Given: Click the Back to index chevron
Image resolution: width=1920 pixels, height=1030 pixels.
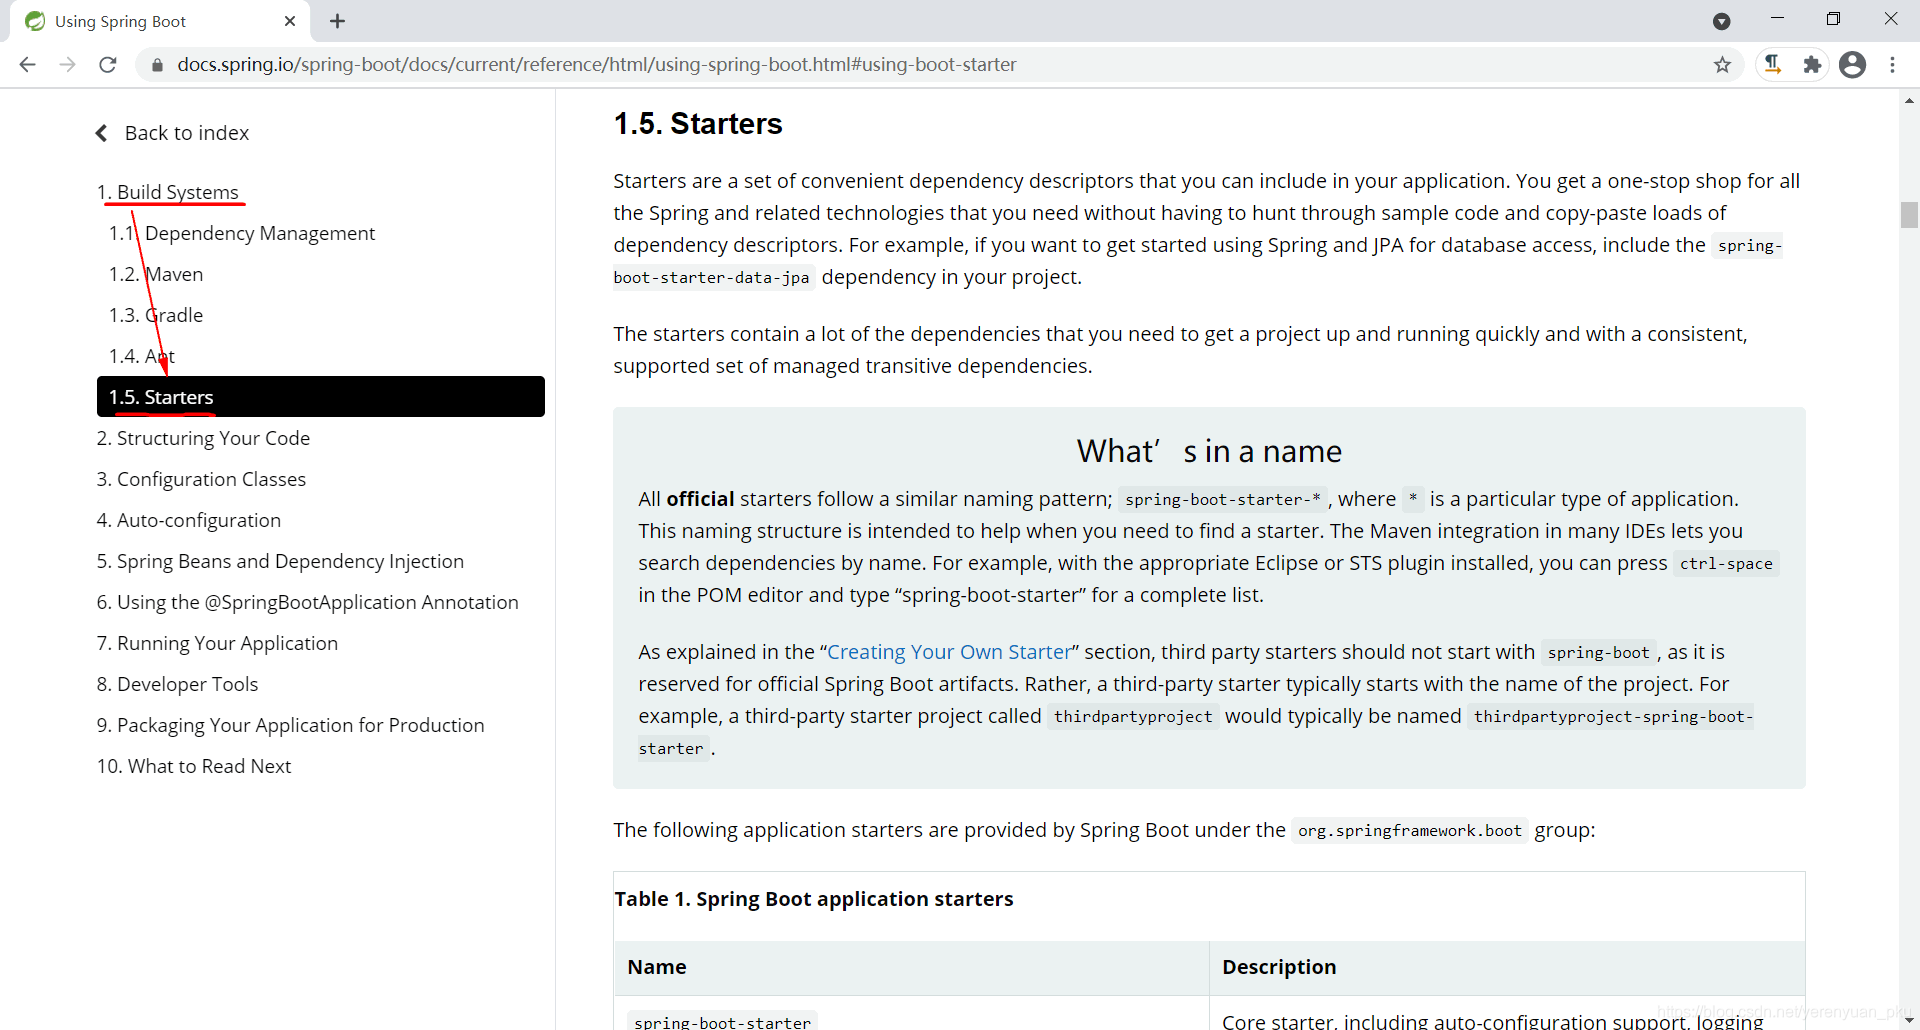Looking at the screenshot, I should pos(101,133).
